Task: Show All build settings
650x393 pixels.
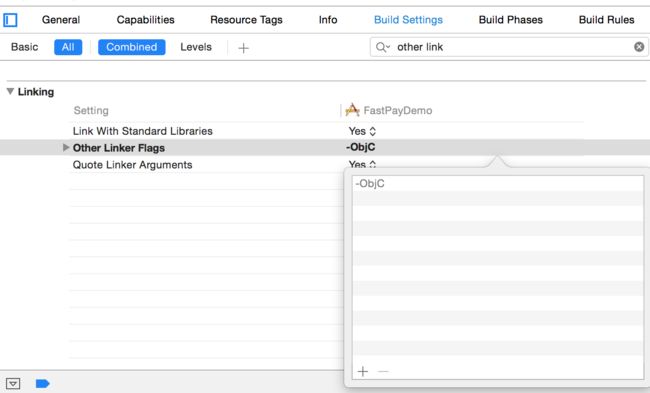Action: pyautogui.click(x=68, y=47)
